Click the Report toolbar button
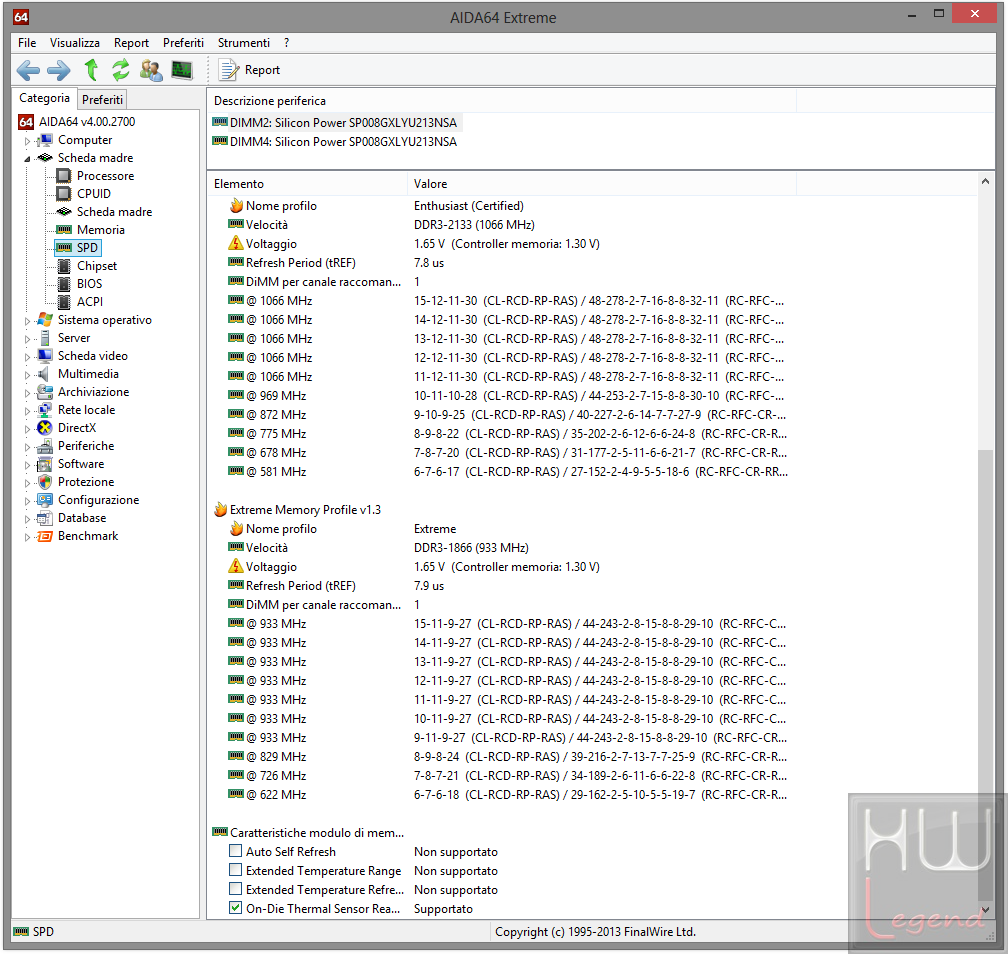Viewport: 1008px width, 954px height. click(x=249, y=69)
